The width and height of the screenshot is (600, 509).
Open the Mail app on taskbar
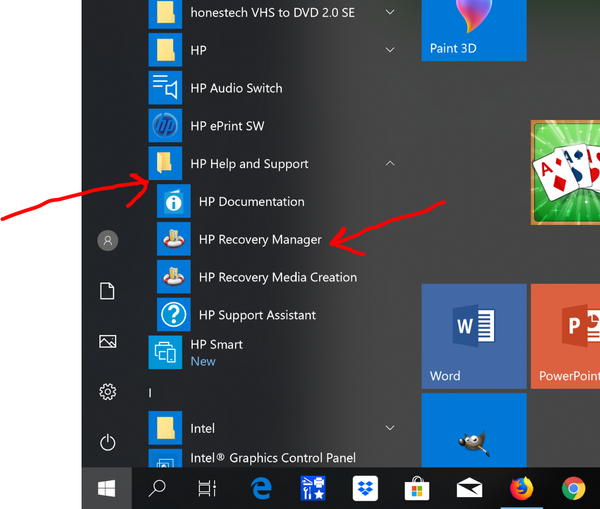pyautogui.click(x=470, y=488)
